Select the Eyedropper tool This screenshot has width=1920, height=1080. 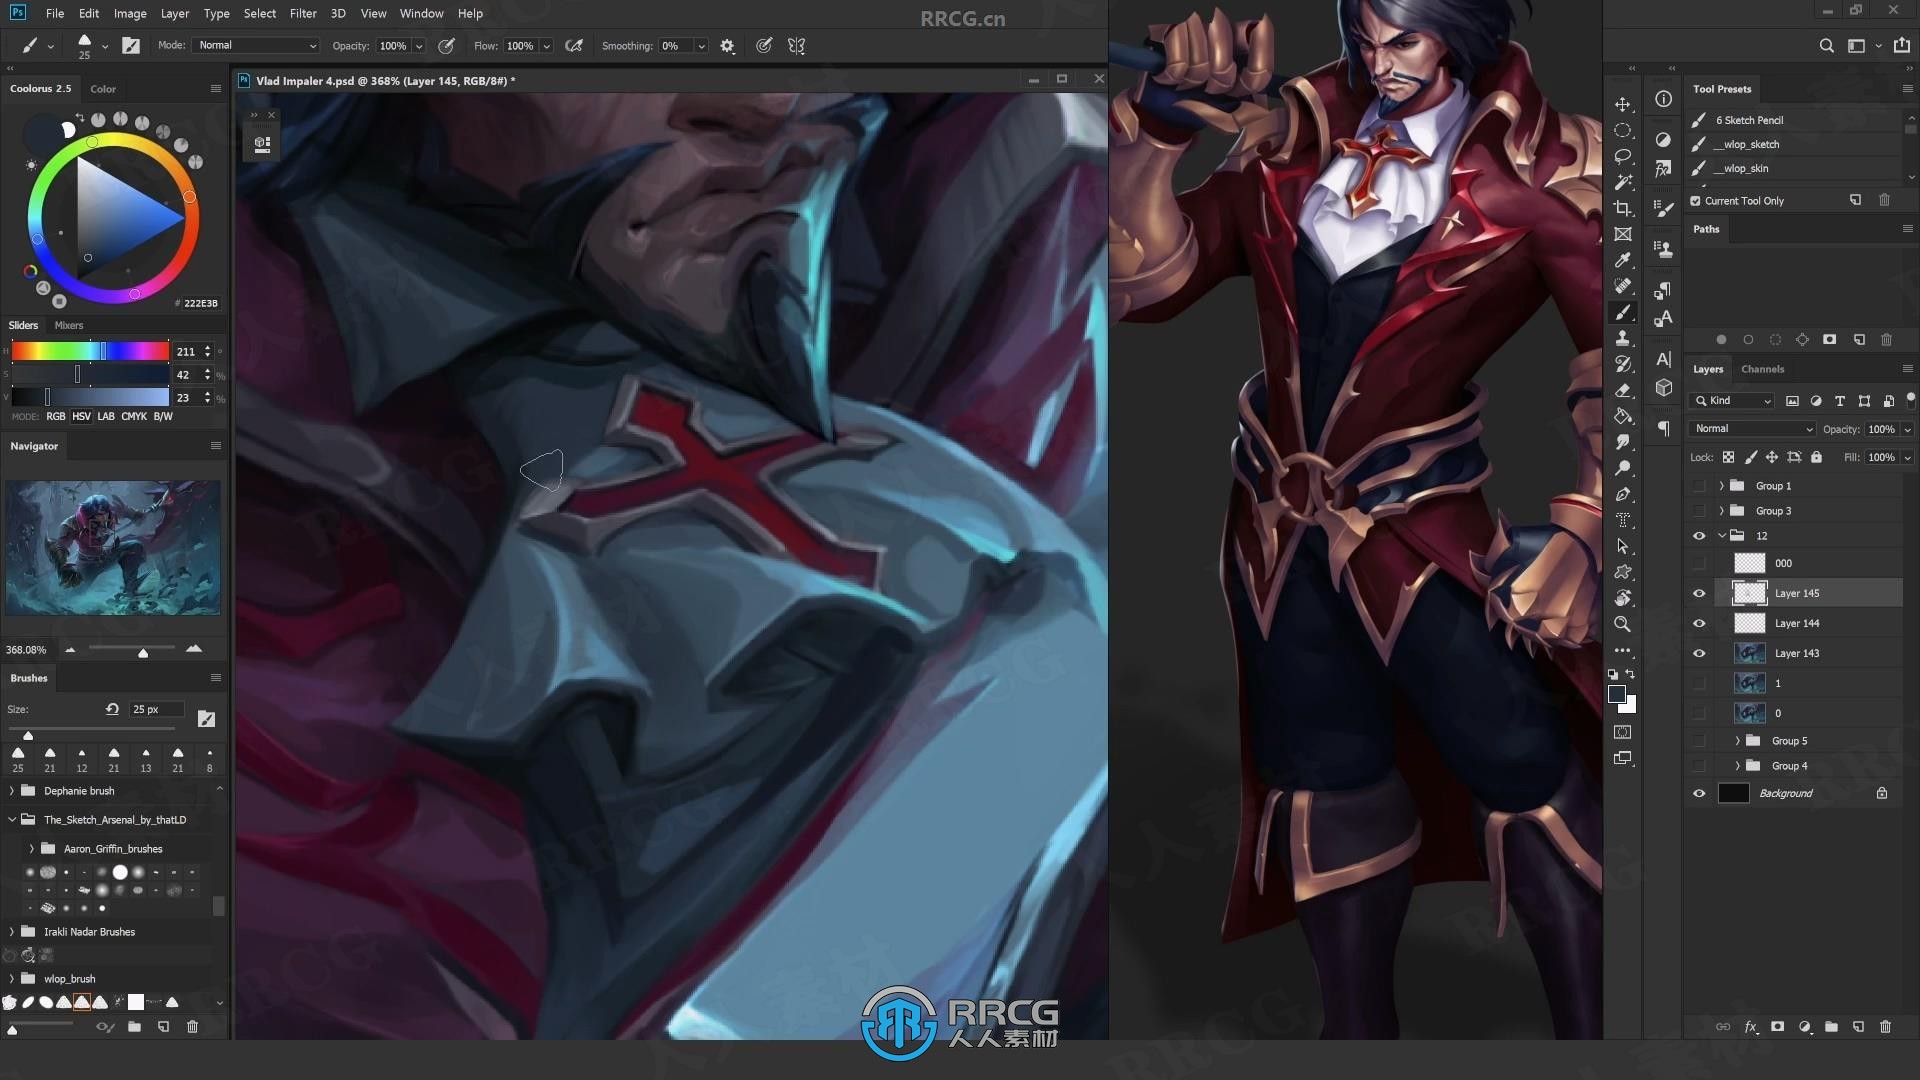coord(1623,260)
